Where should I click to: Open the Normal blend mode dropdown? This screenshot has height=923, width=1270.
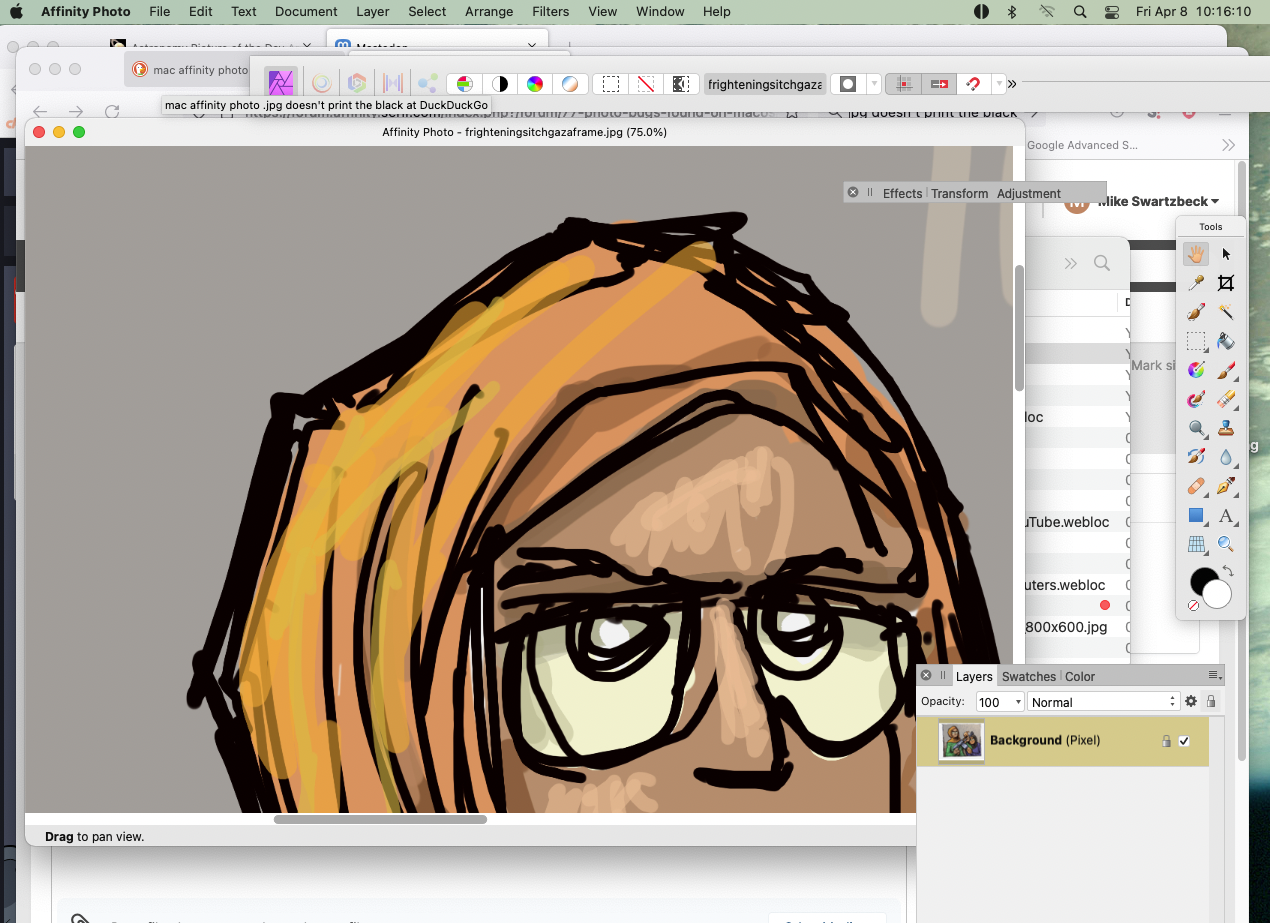click(x=1103, y=702)
